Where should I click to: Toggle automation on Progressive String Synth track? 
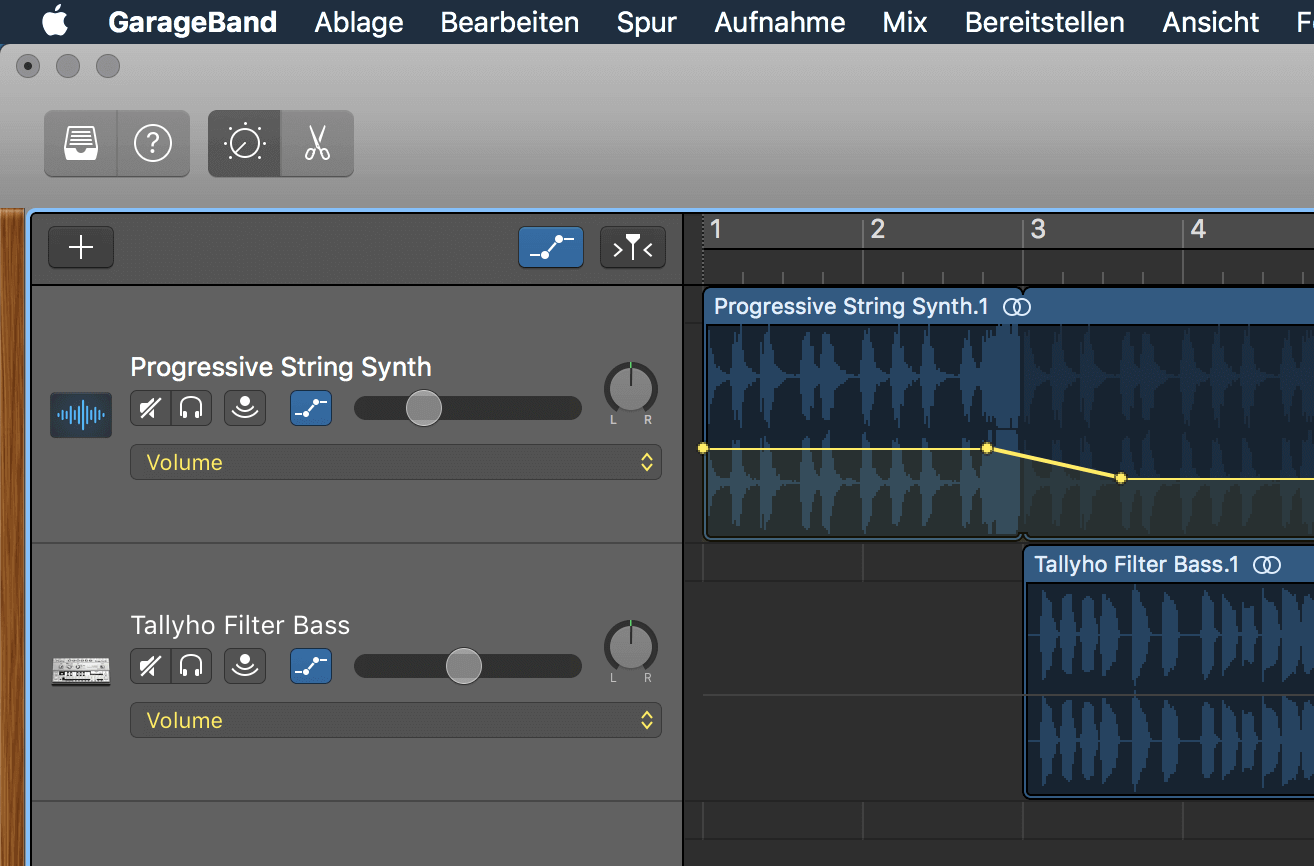click(x=311, y=408)
